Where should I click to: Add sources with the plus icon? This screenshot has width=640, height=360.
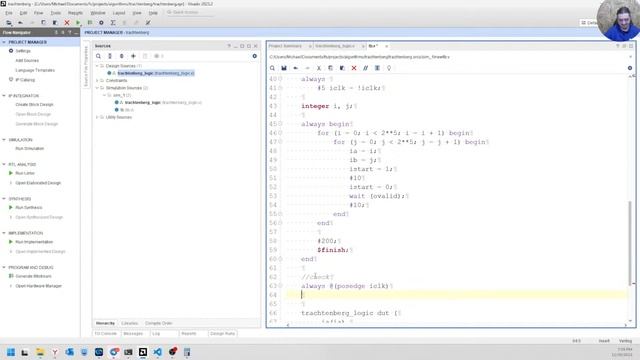pos(133,56)
